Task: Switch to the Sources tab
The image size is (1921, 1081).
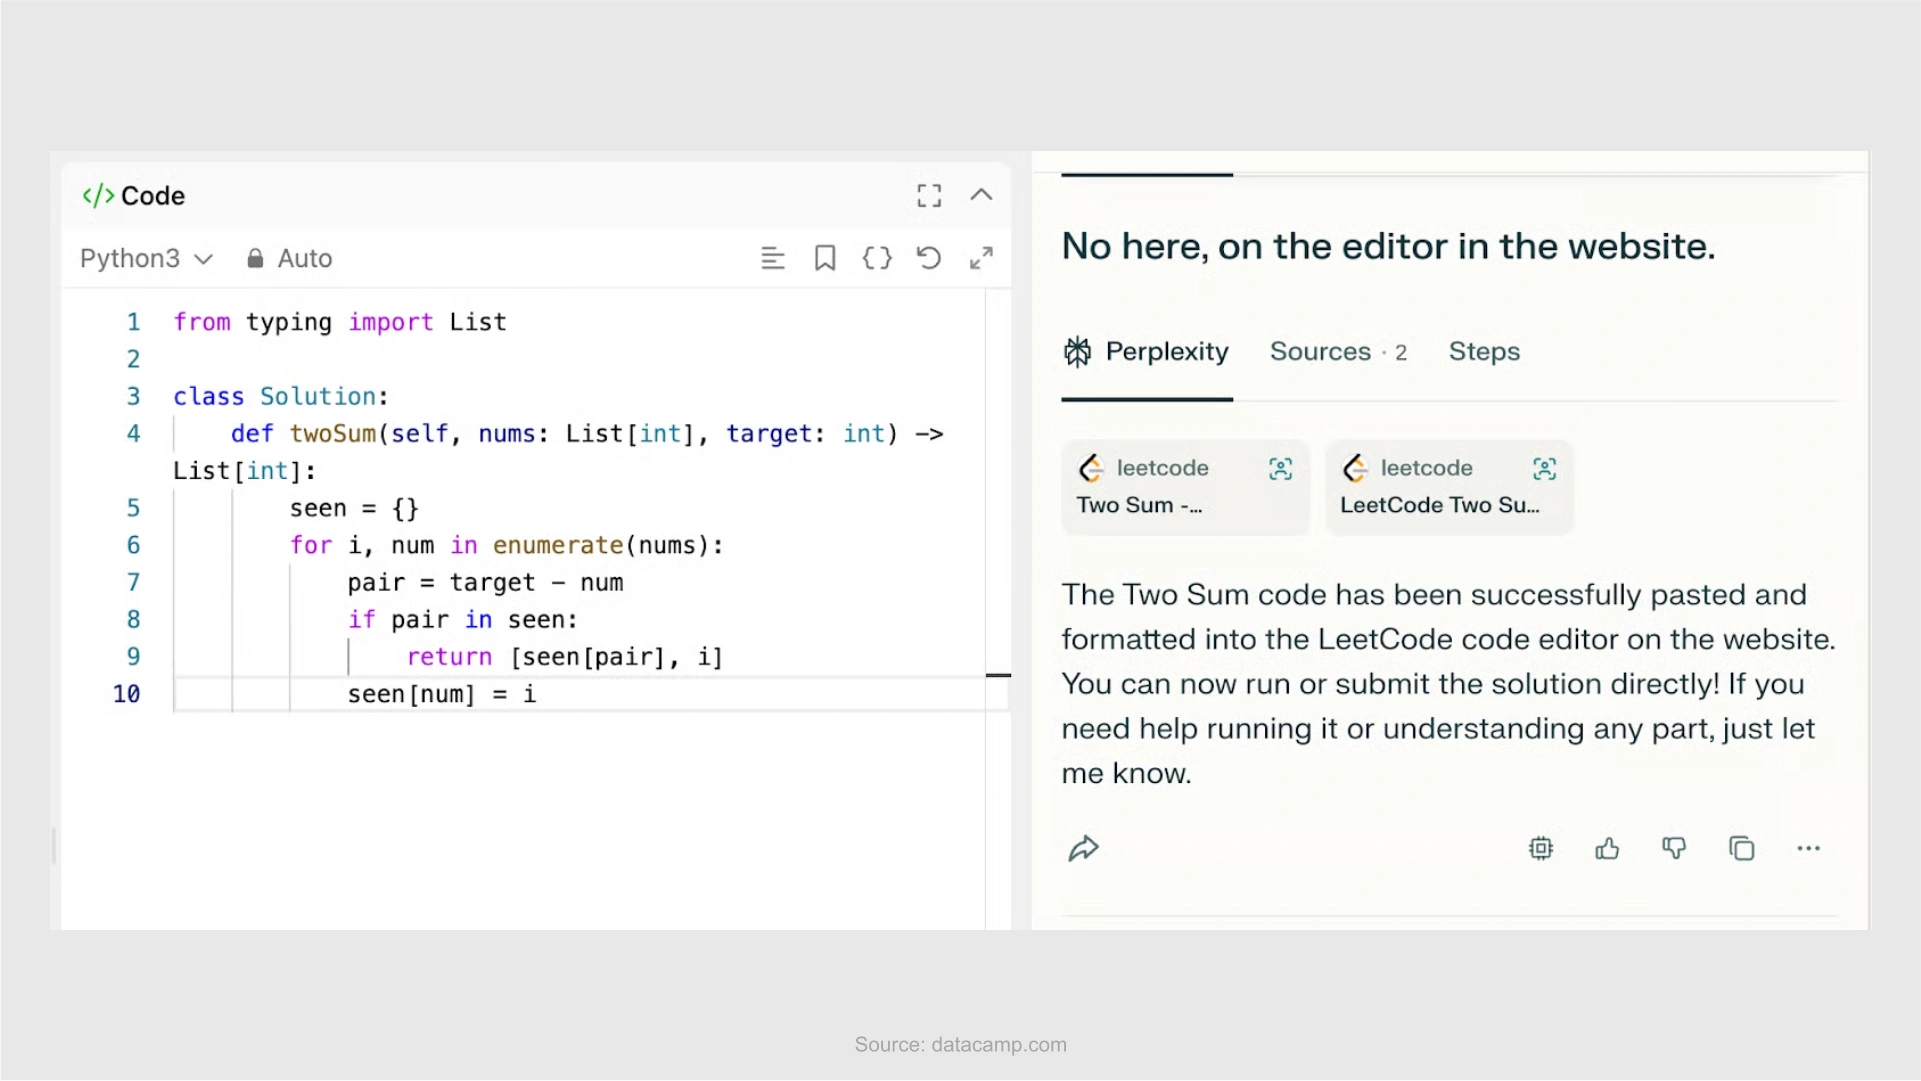Action: (x=1338, y=352)
